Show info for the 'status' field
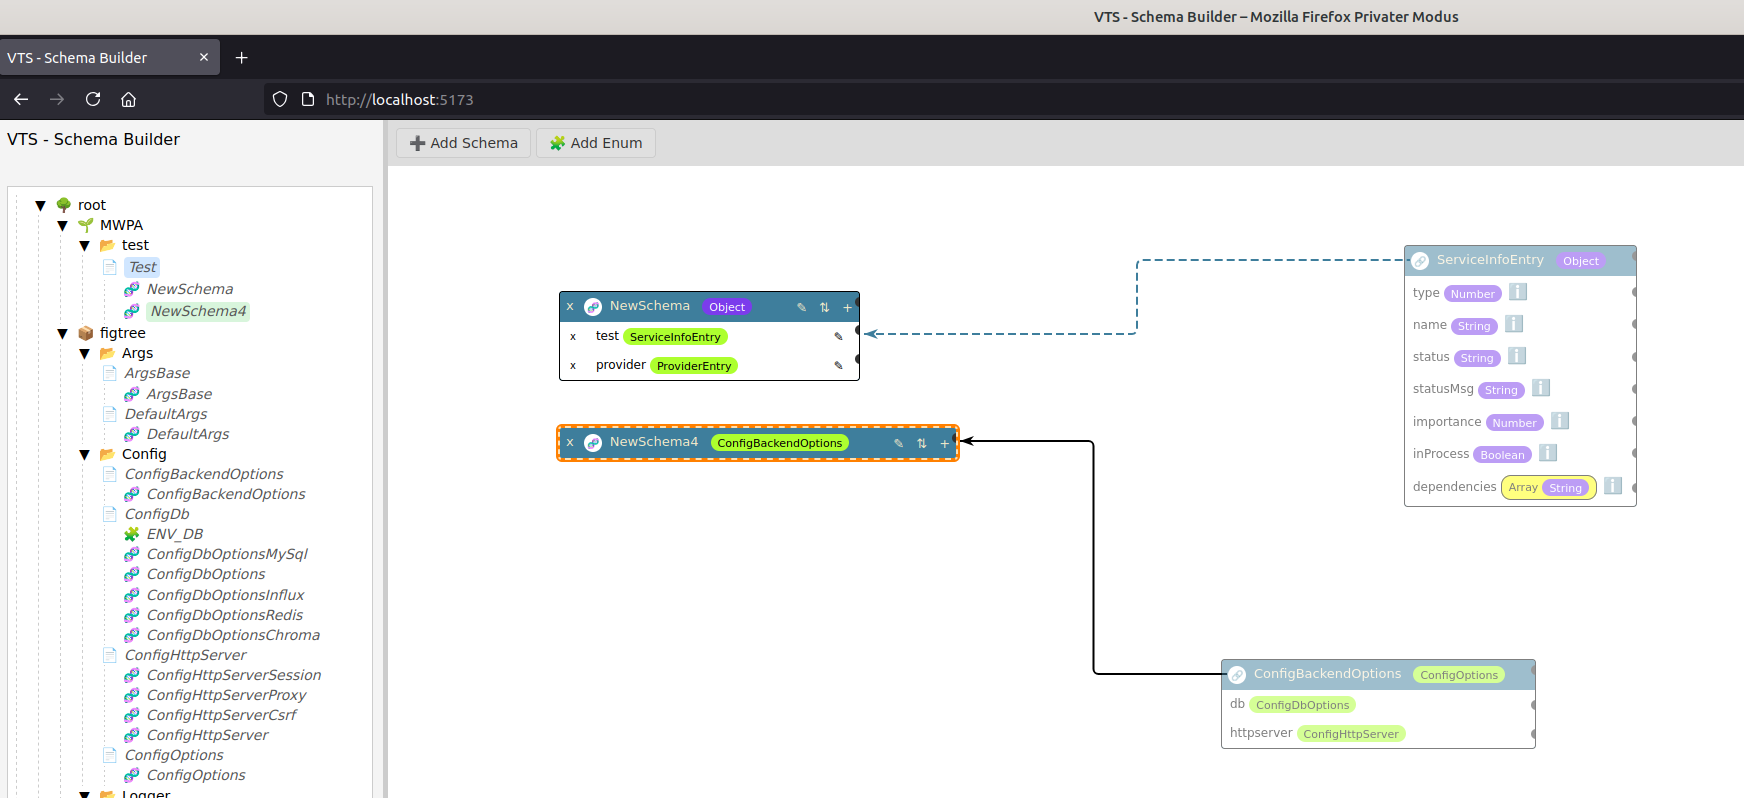Screen dimensions: 1744x798 [x=1517, y=356]
